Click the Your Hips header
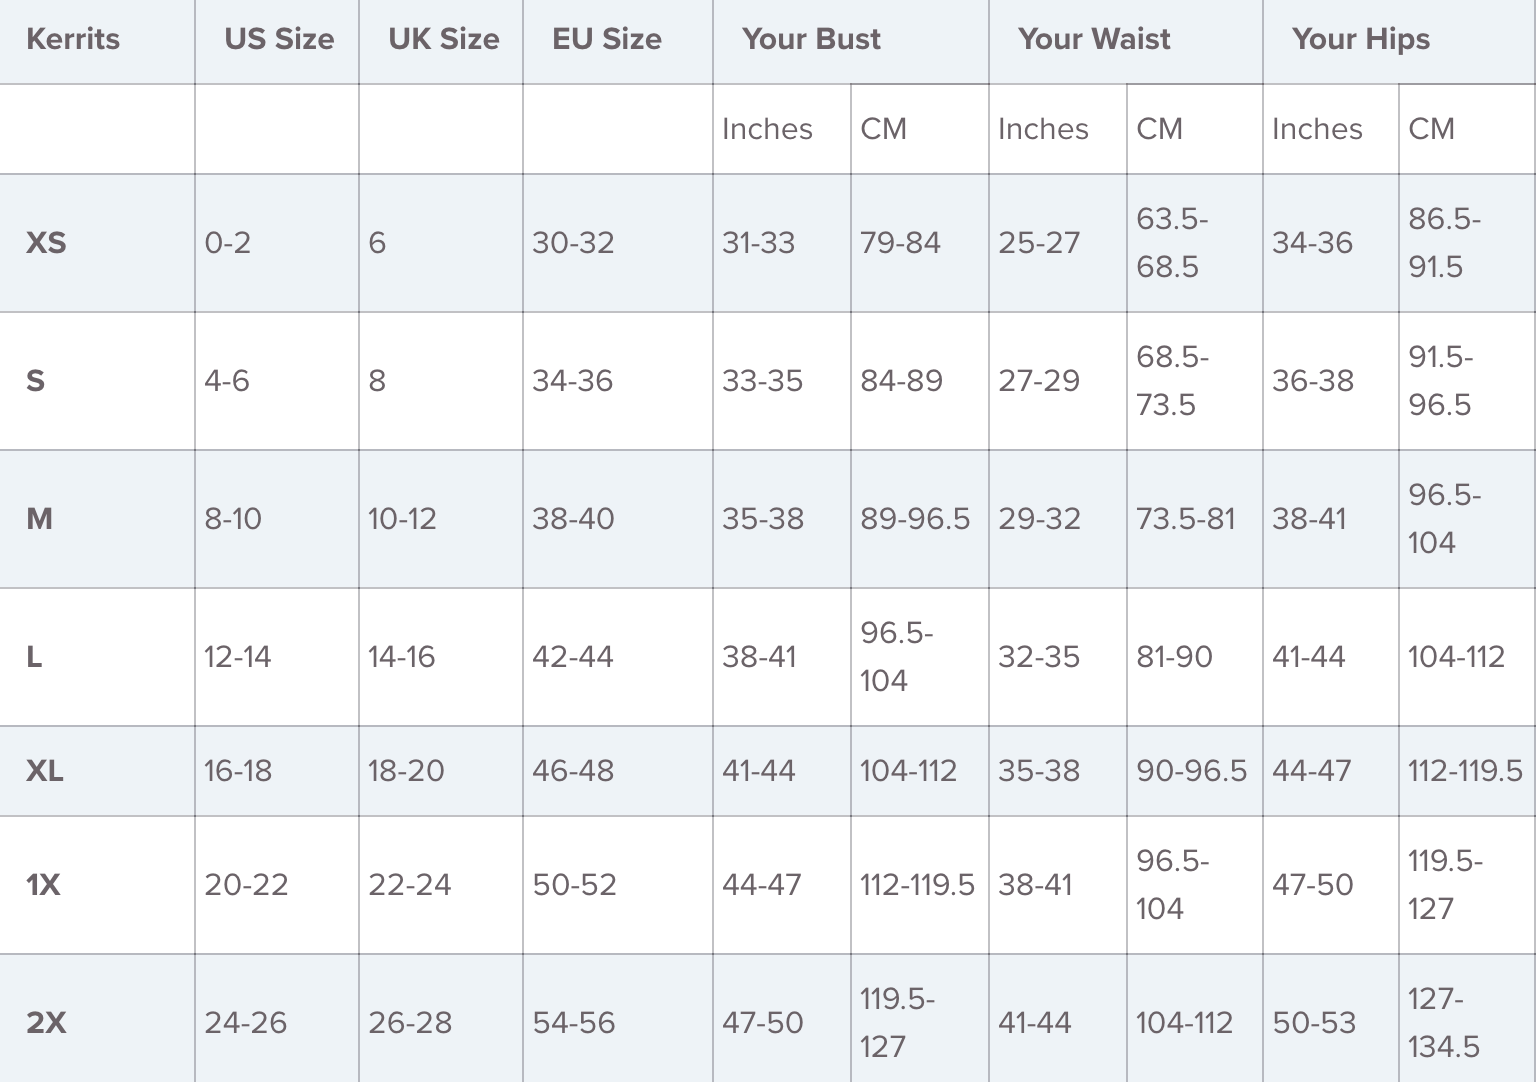The height and width of the screenshot is (1082, 1536). (1361, 39)
